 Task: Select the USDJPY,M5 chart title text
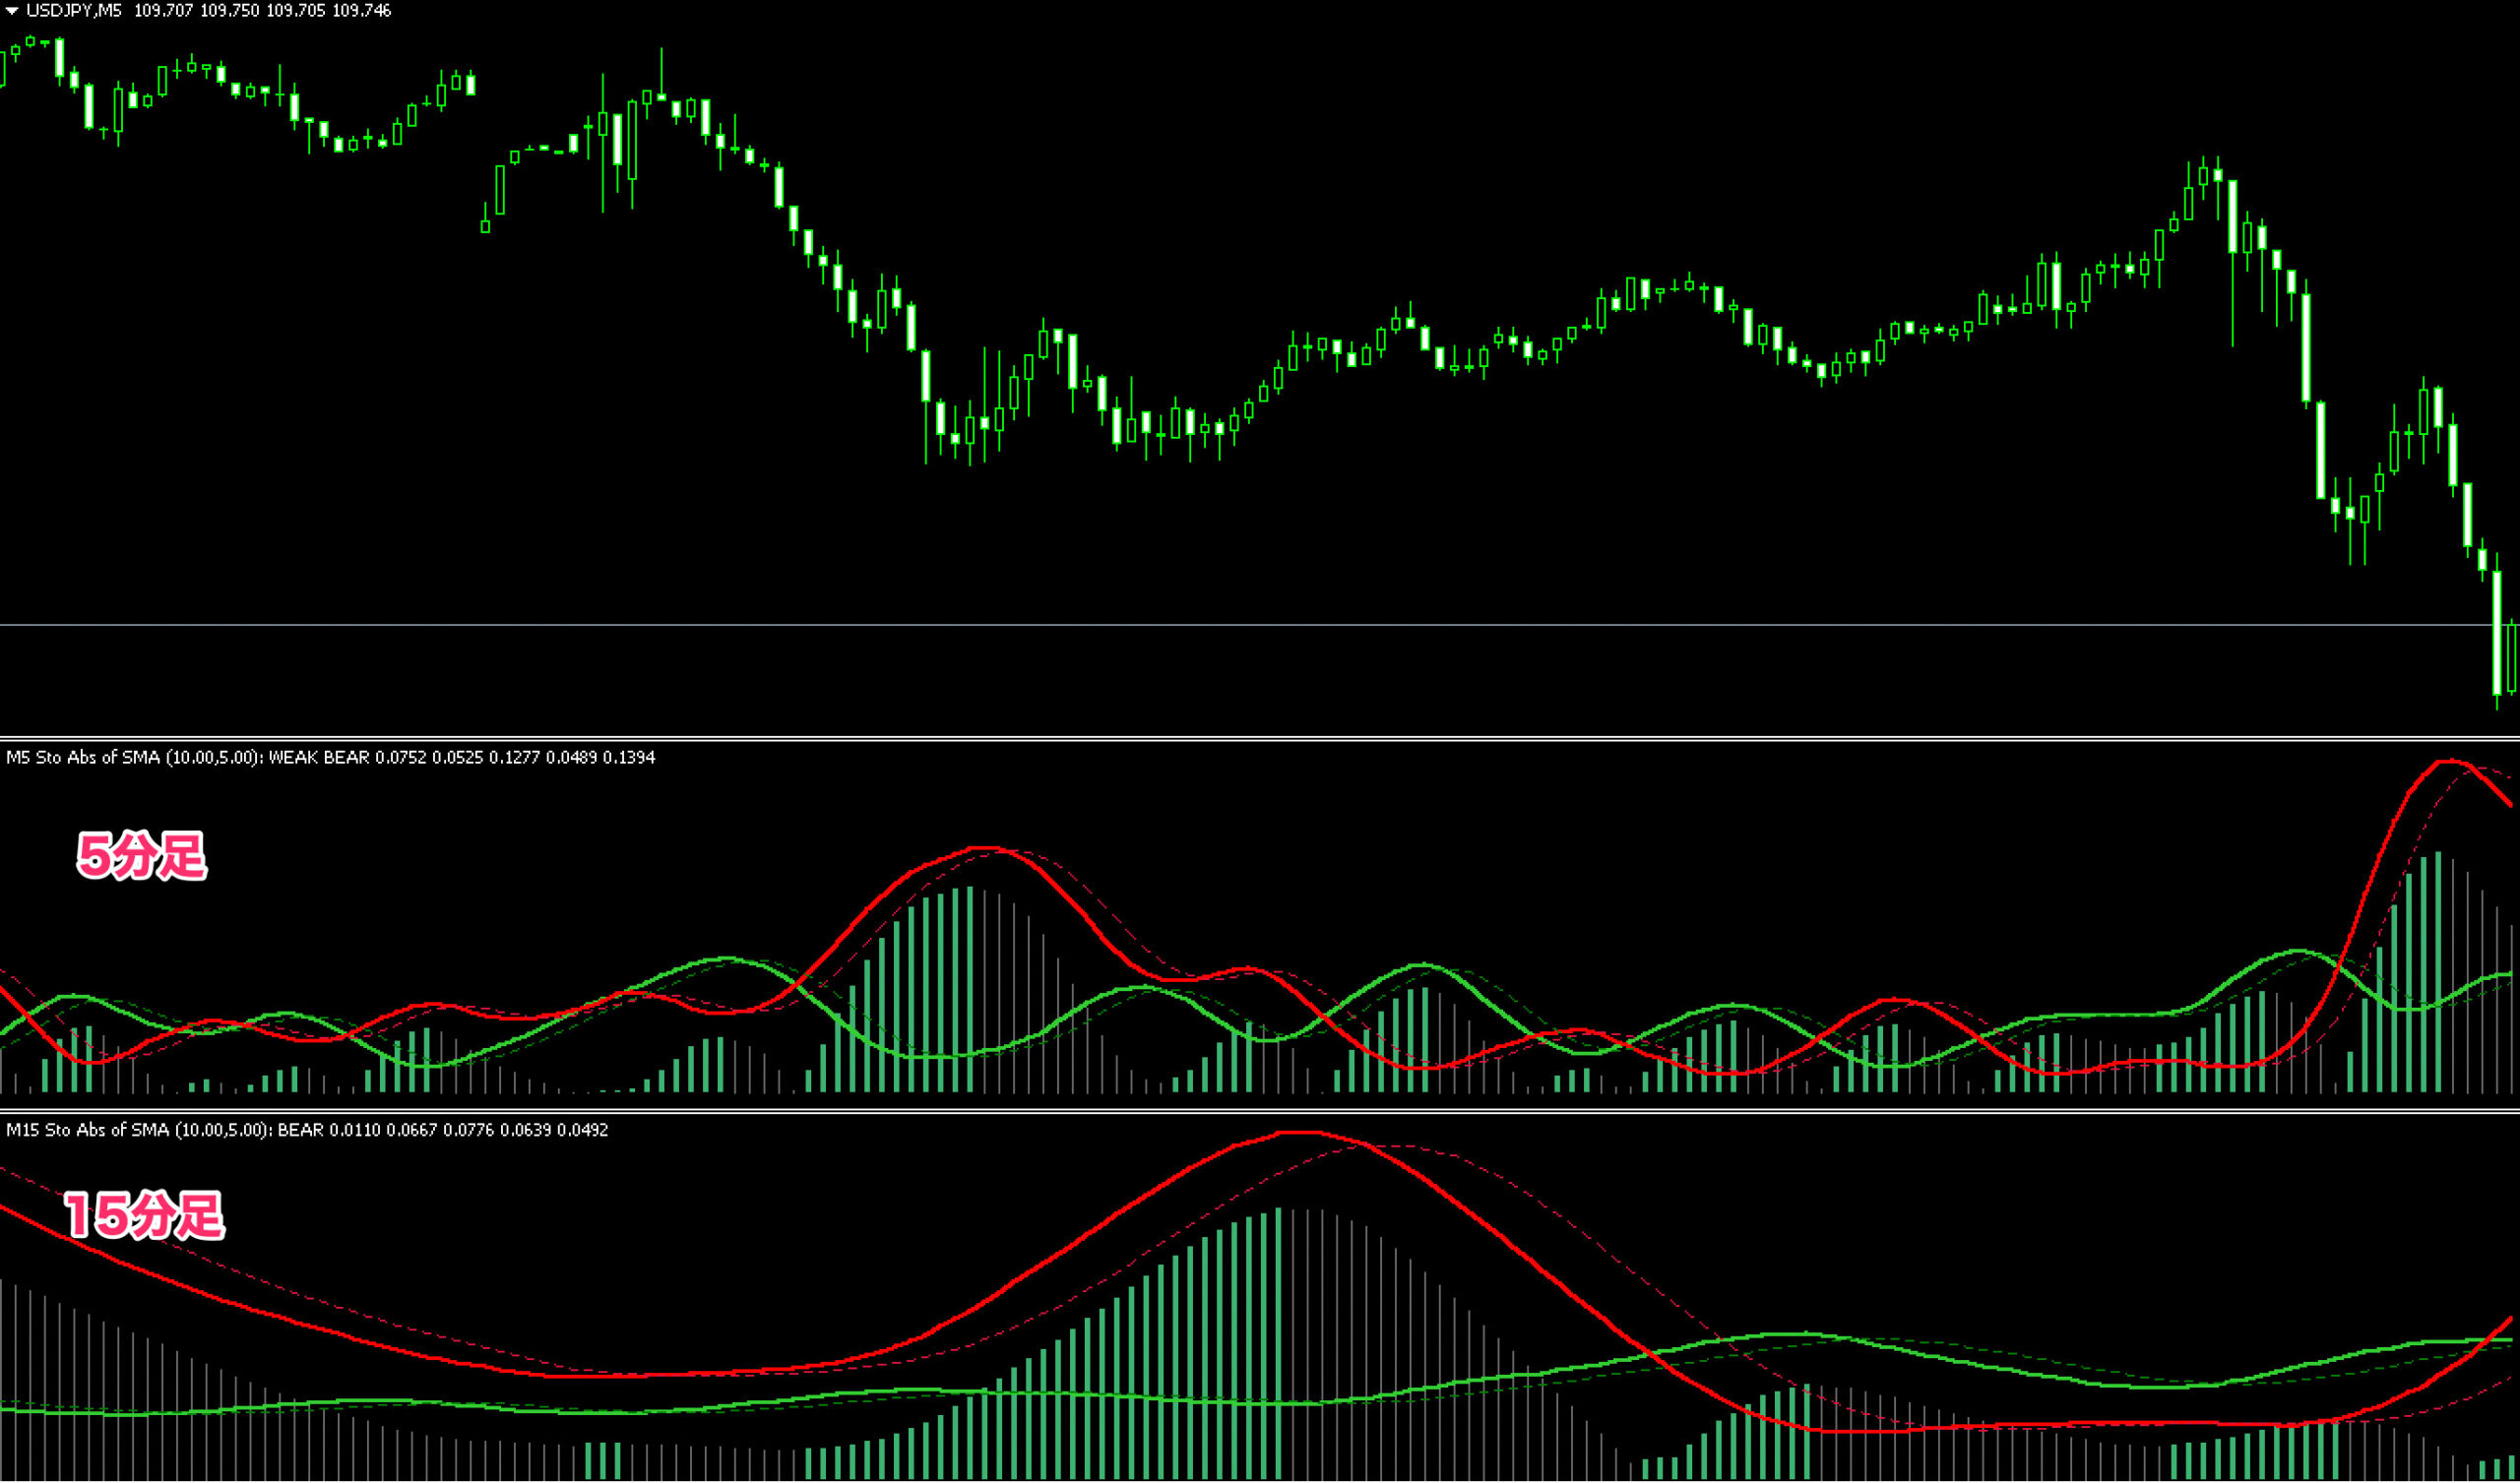(x=73, y=11)
